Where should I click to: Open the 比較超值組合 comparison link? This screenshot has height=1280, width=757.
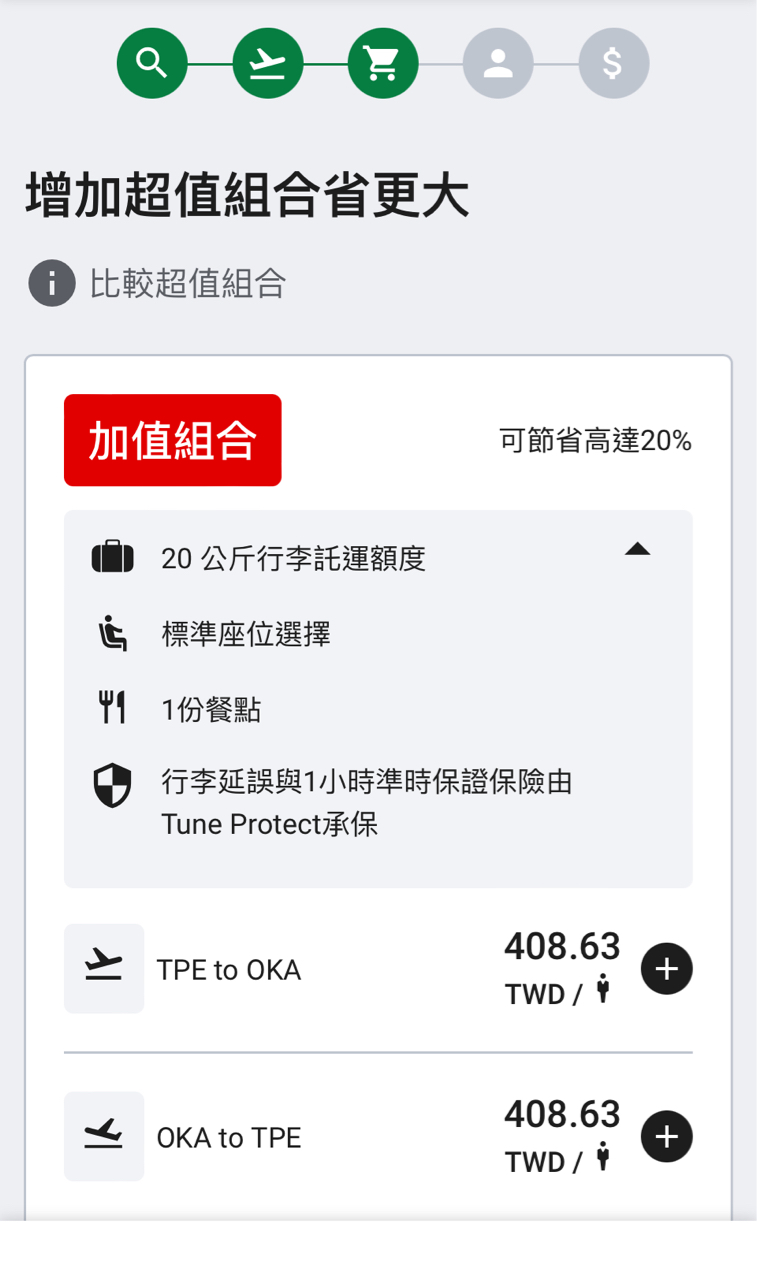click(188, 284)
